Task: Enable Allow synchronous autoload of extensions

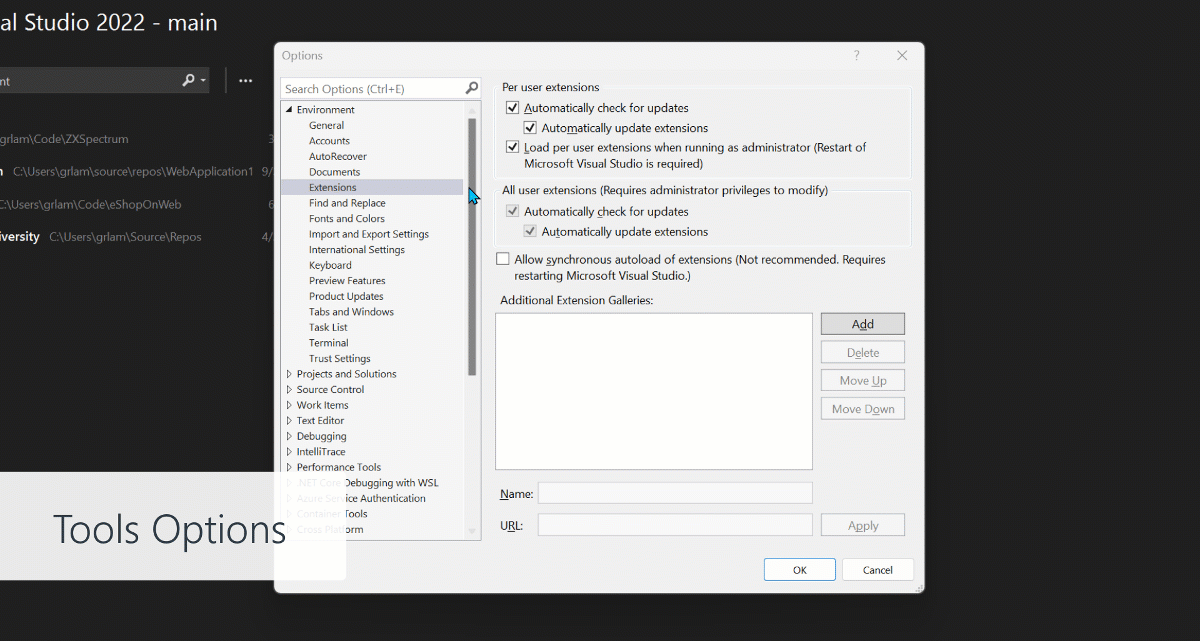Action: [503, 260]
